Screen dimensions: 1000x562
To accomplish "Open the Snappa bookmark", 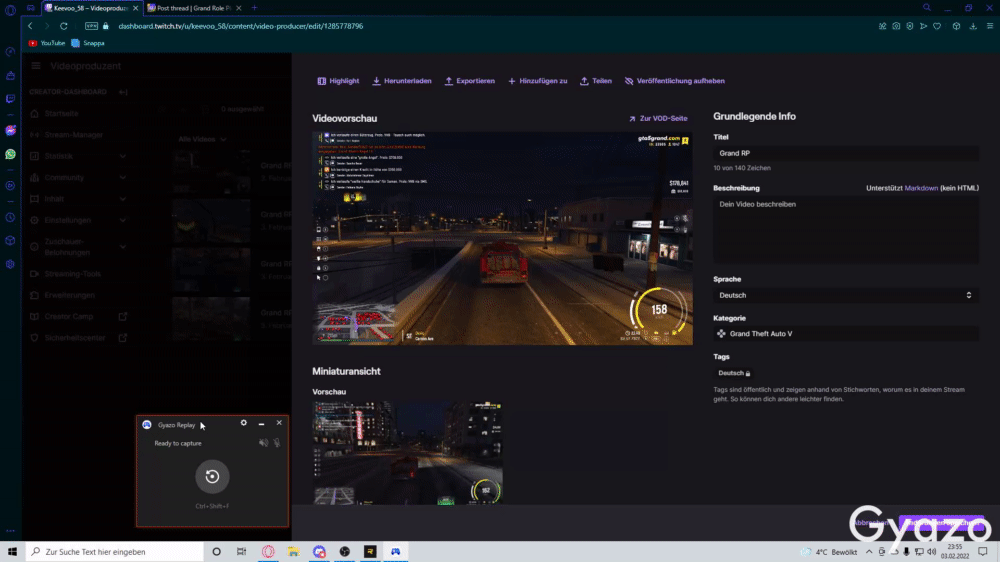I will pos(88,43).
